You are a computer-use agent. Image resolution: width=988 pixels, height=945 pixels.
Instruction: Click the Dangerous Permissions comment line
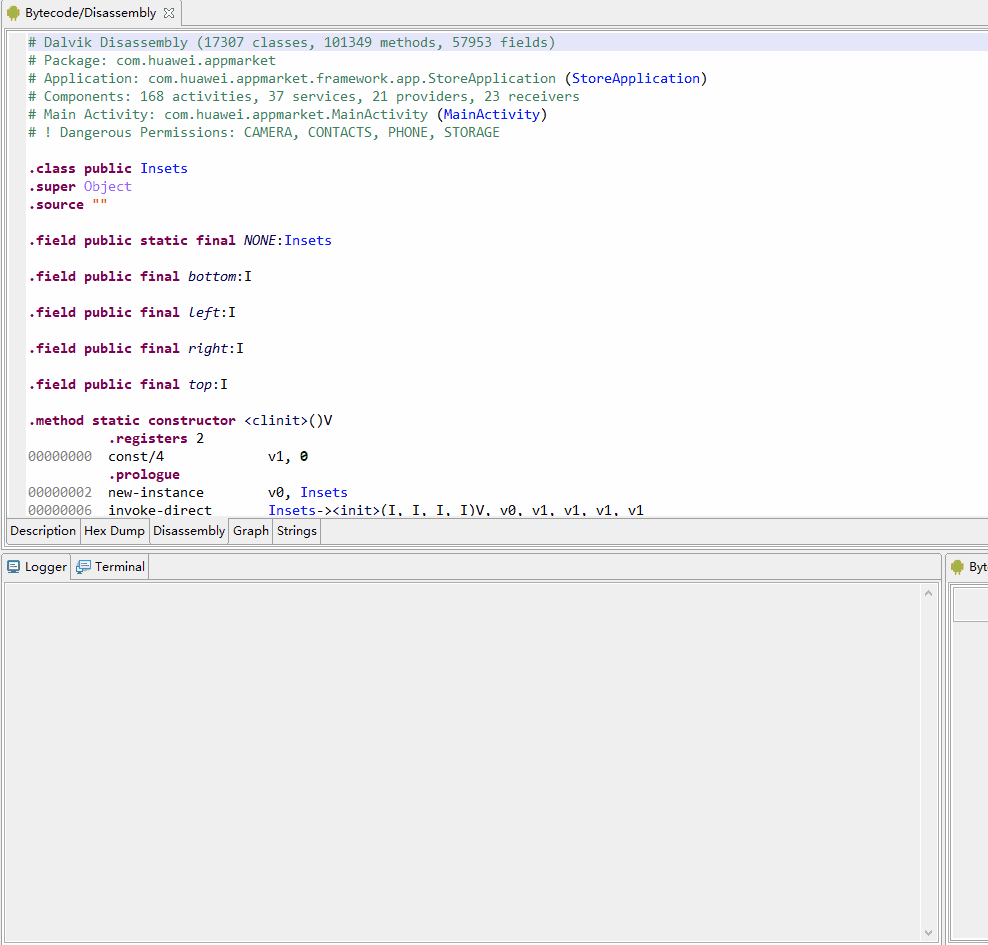click(x=264, y=132)
